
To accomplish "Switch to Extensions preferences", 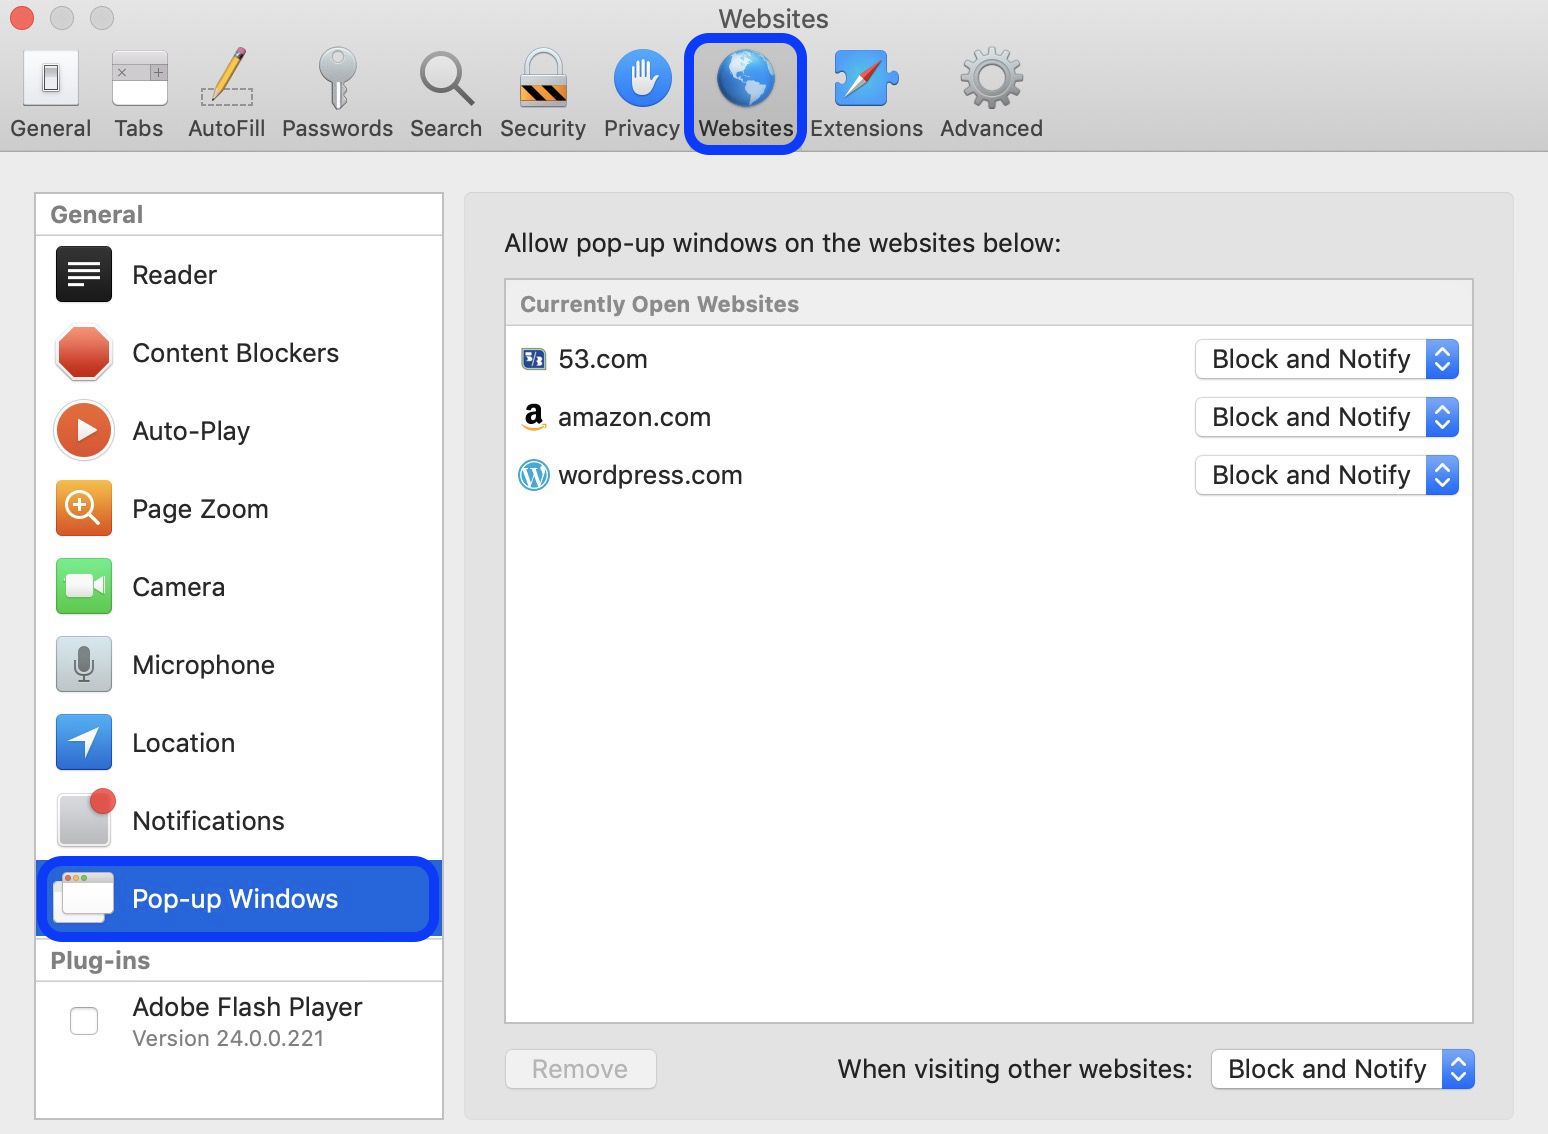I will pyautogui.click(x=866, y=90).
